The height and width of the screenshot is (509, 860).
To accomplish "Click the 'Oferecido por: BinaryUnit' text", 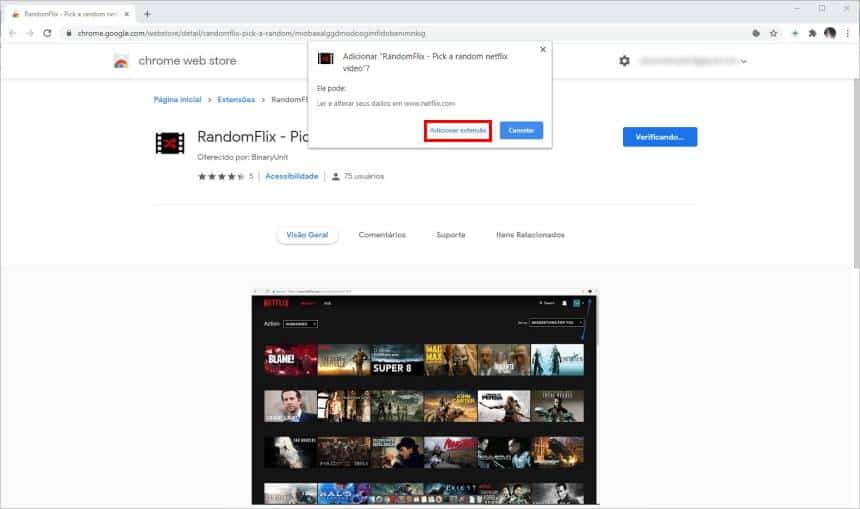I will (x=242, y=157).
